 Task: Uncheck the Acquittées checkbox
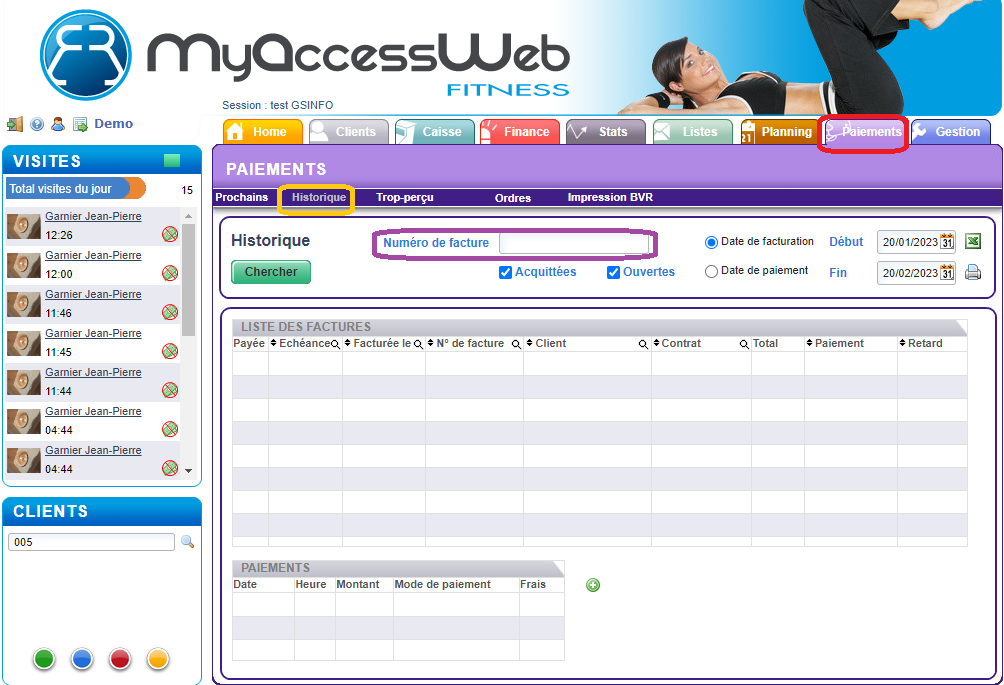point(506,272)
